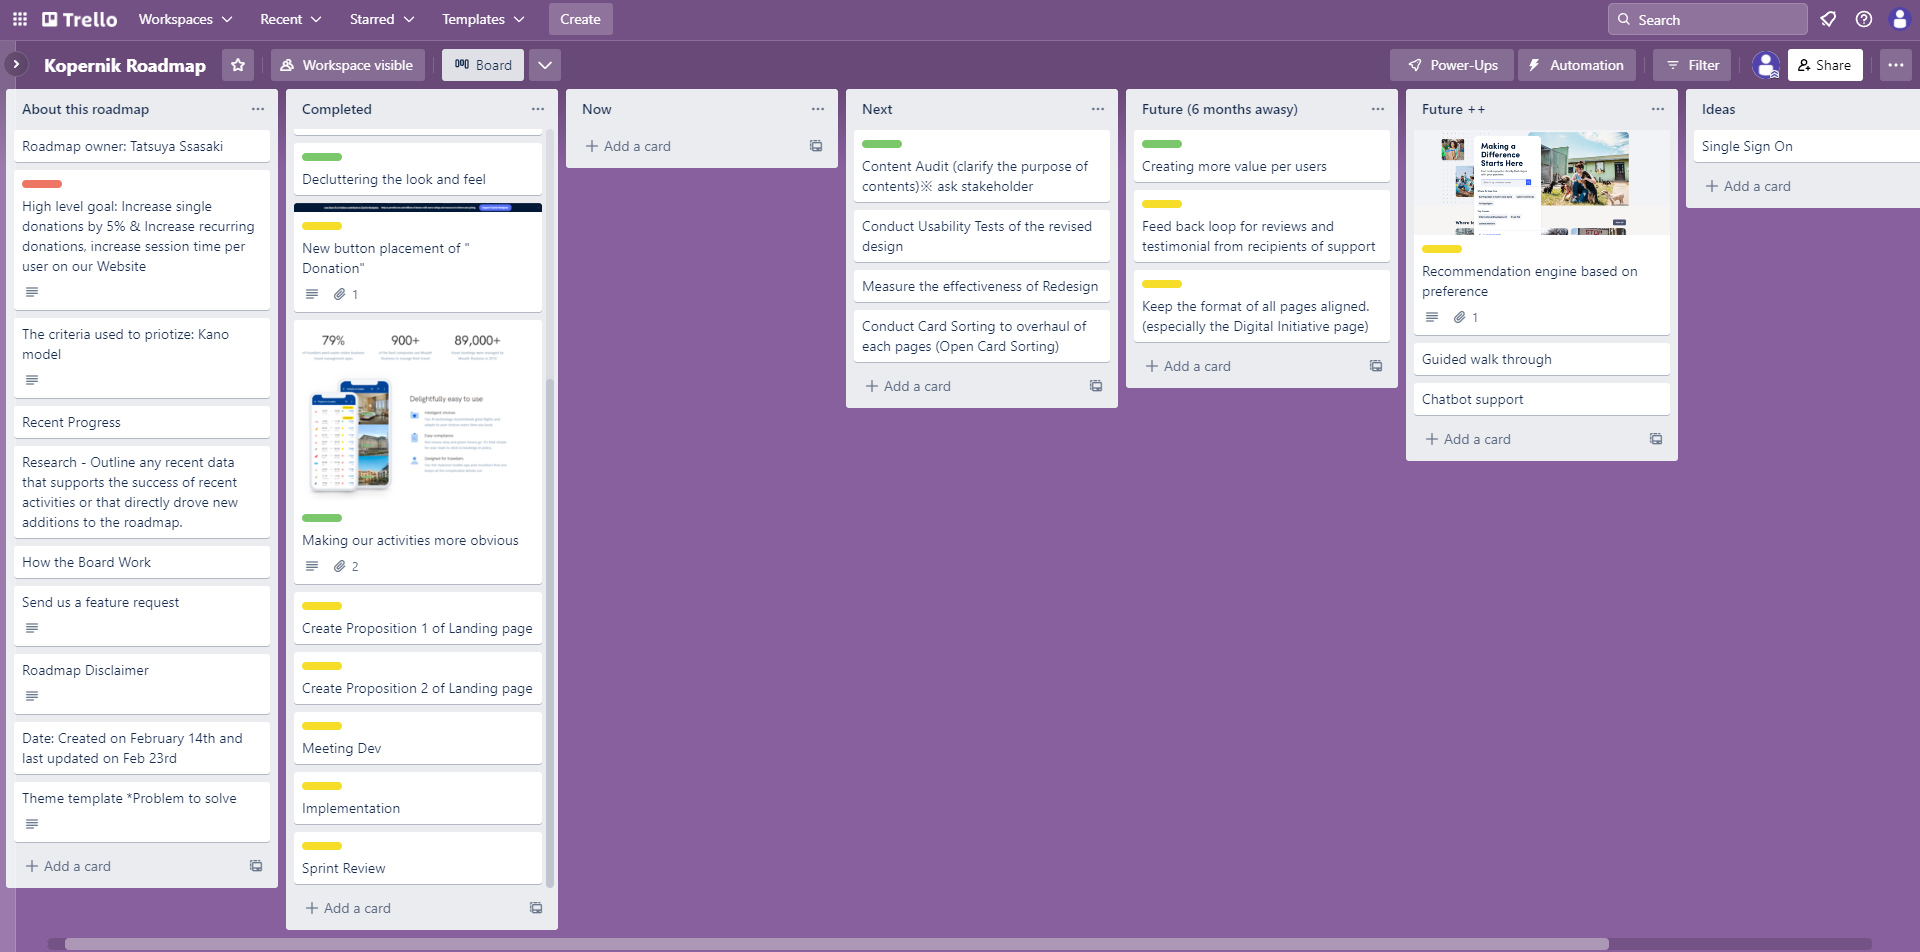
Task: Open the Automation menu
Action: tap(1576, 64)
